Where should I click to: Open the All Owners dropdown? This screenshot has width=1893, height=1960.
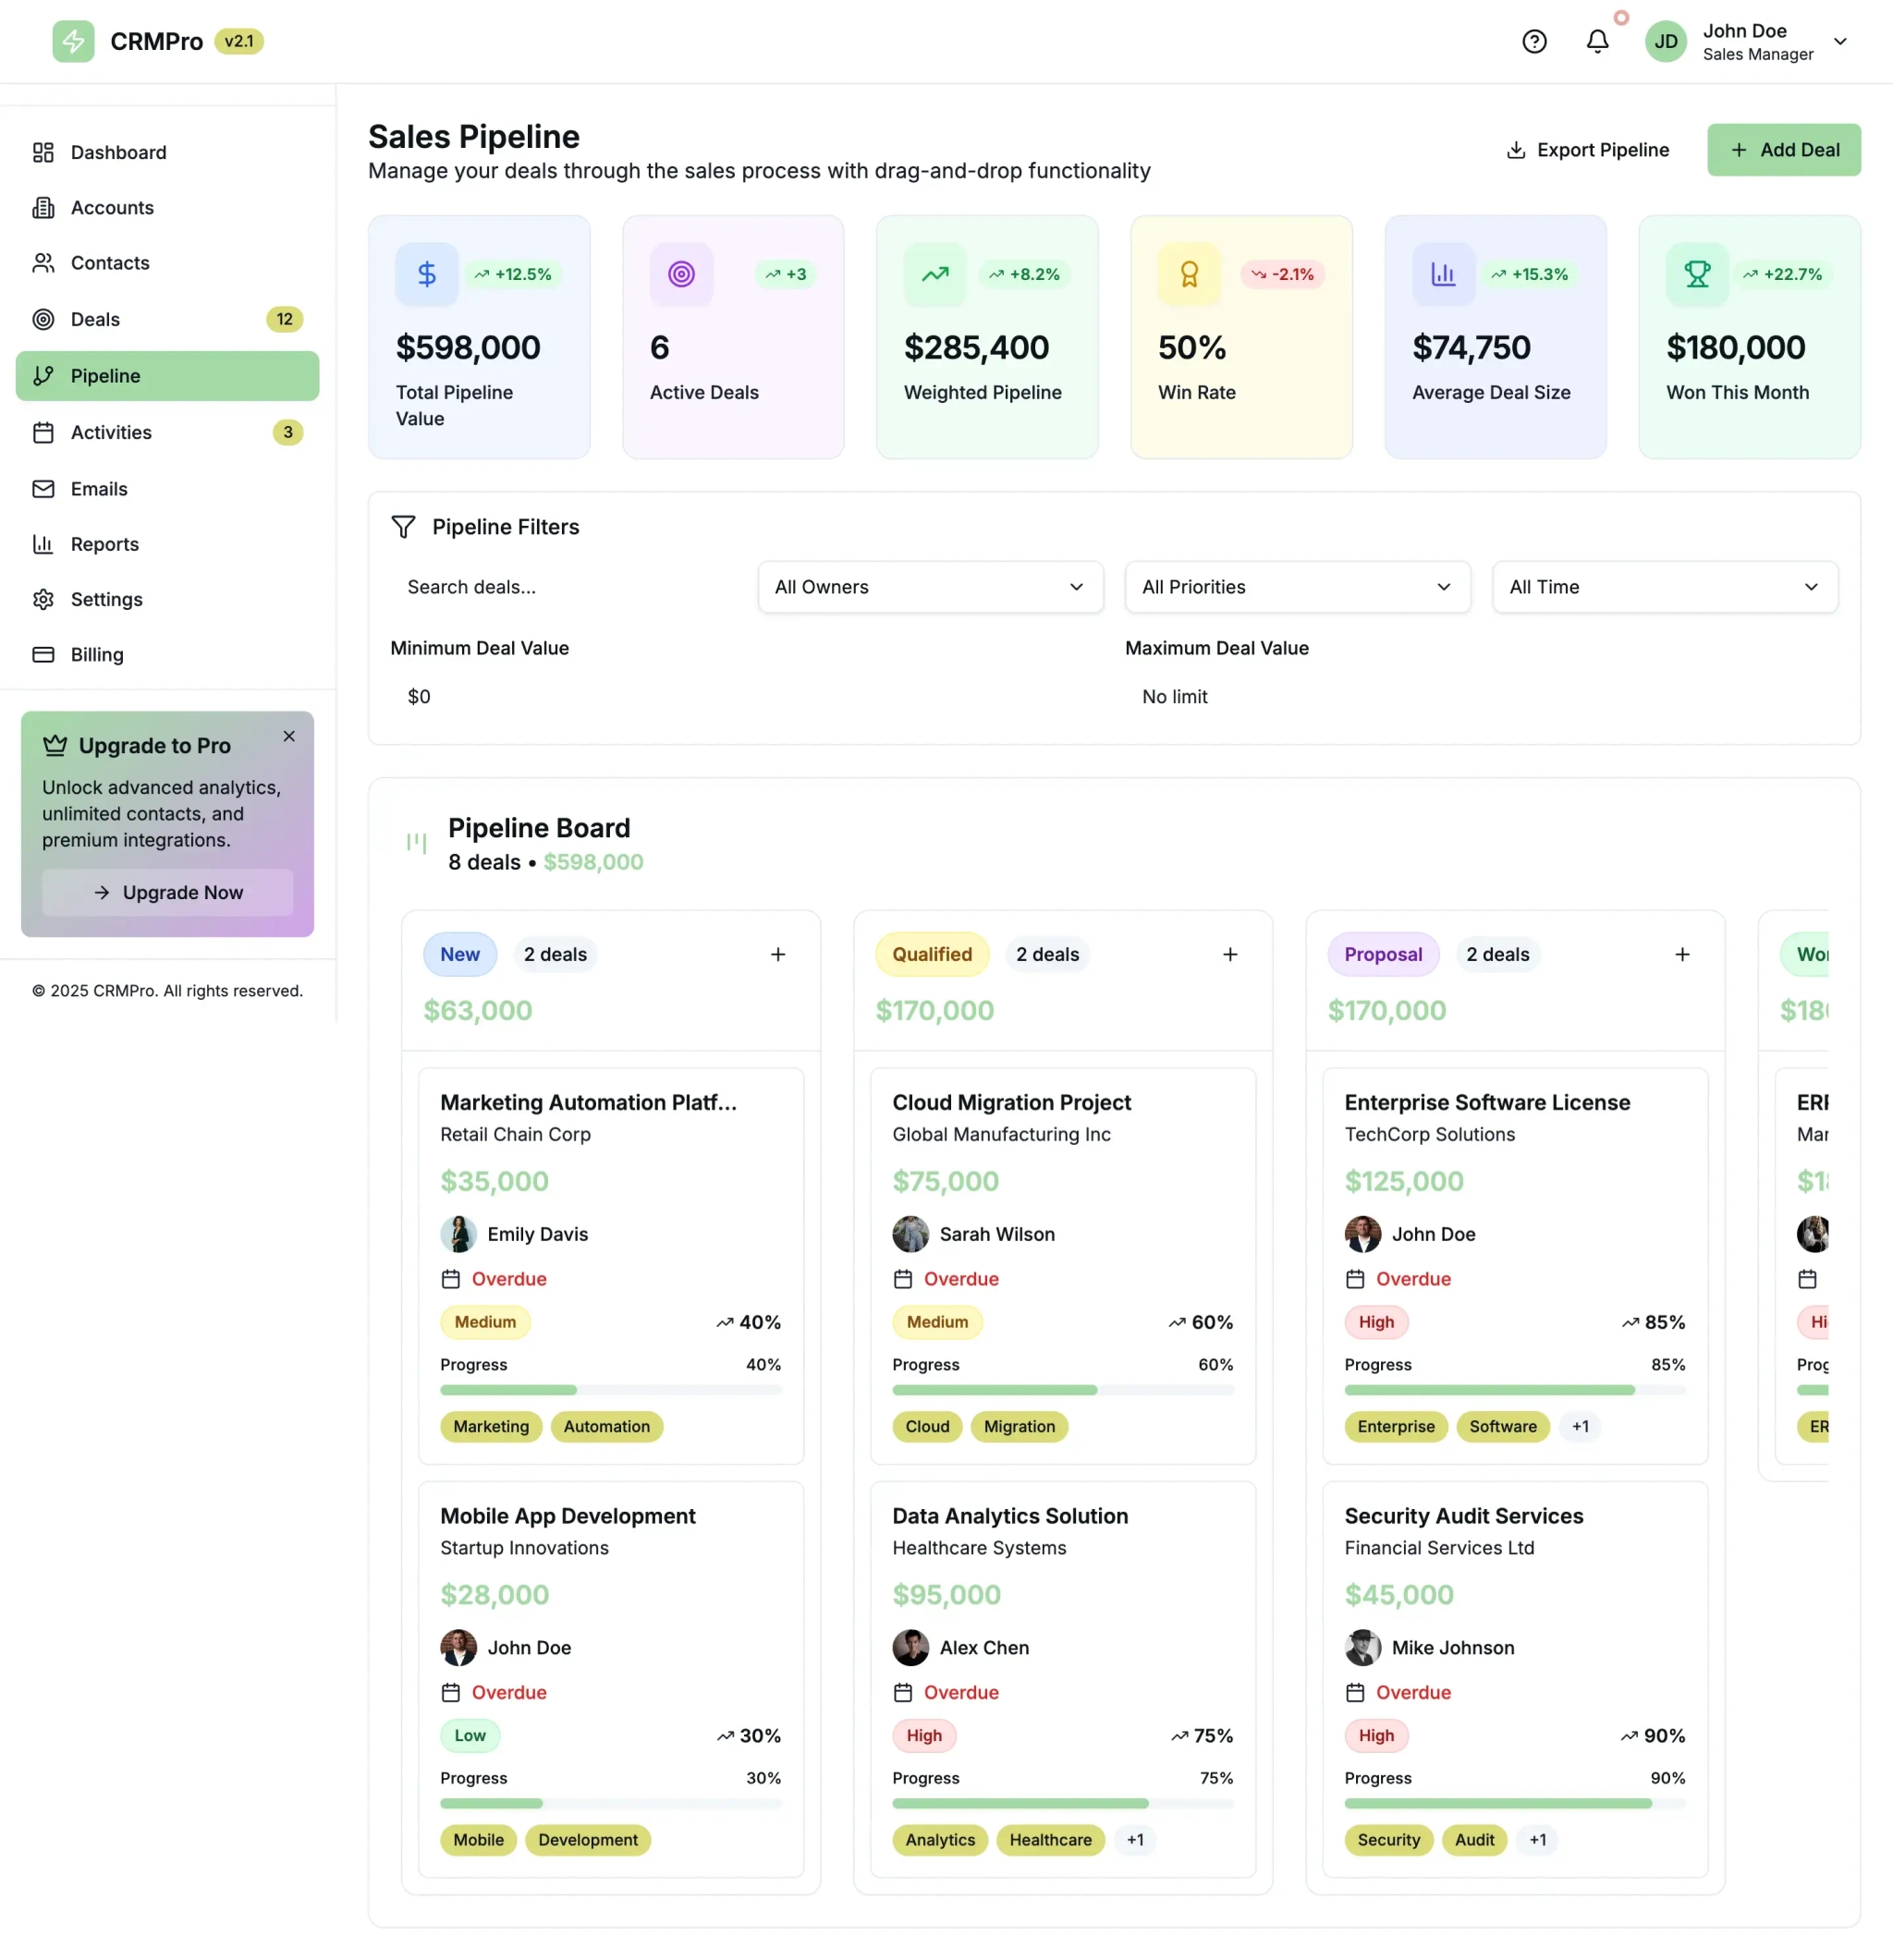929,587
